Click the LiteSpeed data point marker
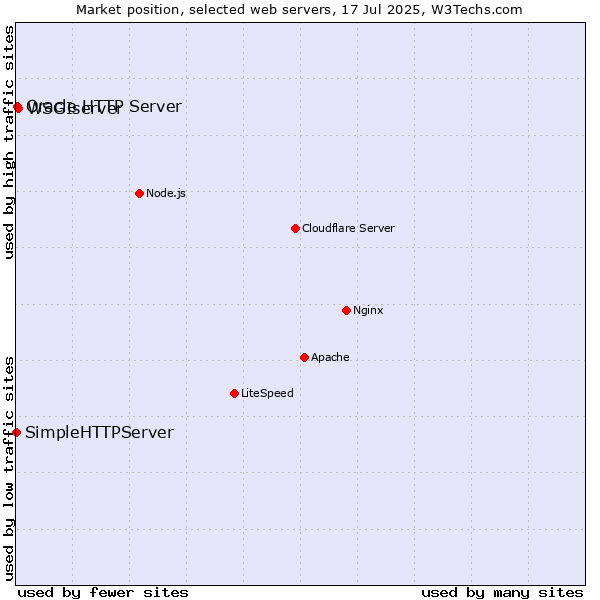Screen dimensions: 600x600 [235, 393]
